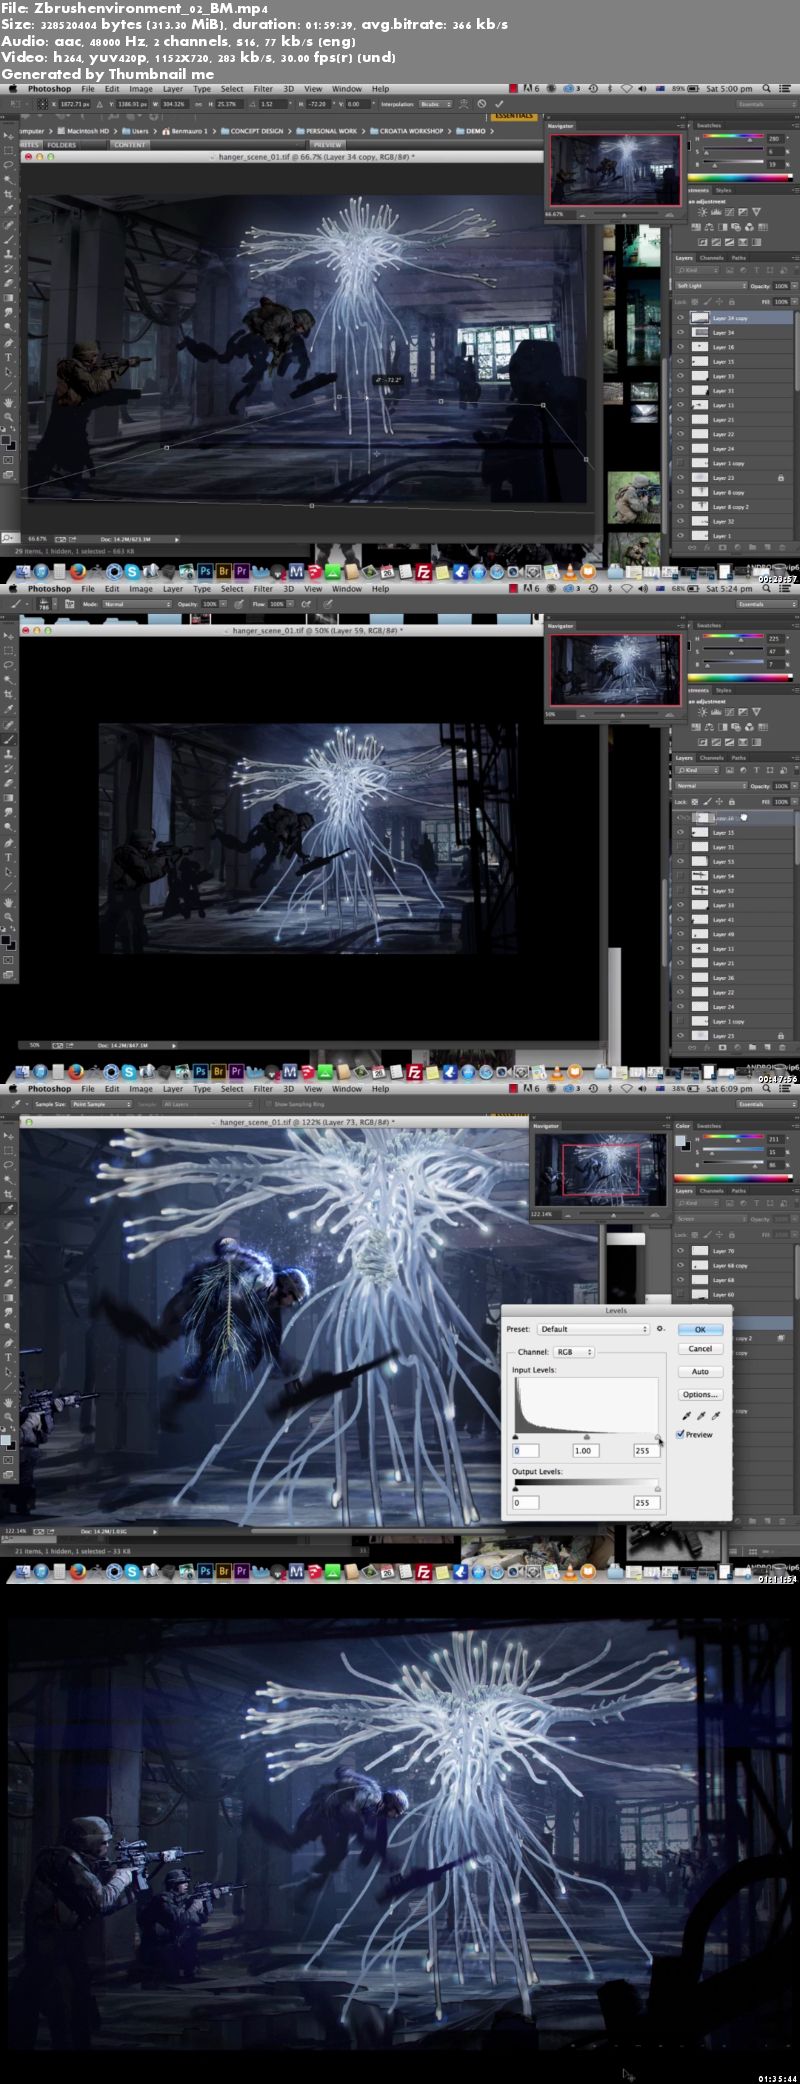Open the Levels Channel RGB dropdown
Screen dimensions: 800x2084
[x=574, y=1352]
